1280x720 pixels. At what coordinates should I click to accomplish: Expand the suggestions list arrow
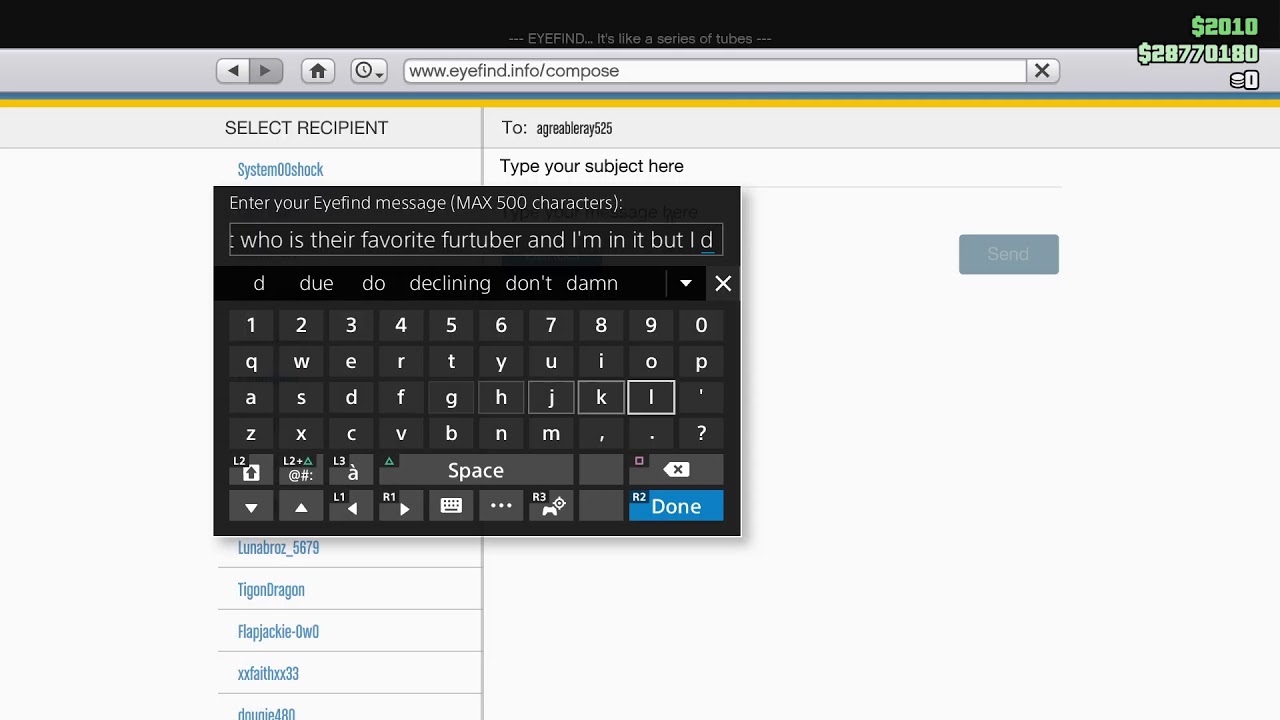click(686, 283)
